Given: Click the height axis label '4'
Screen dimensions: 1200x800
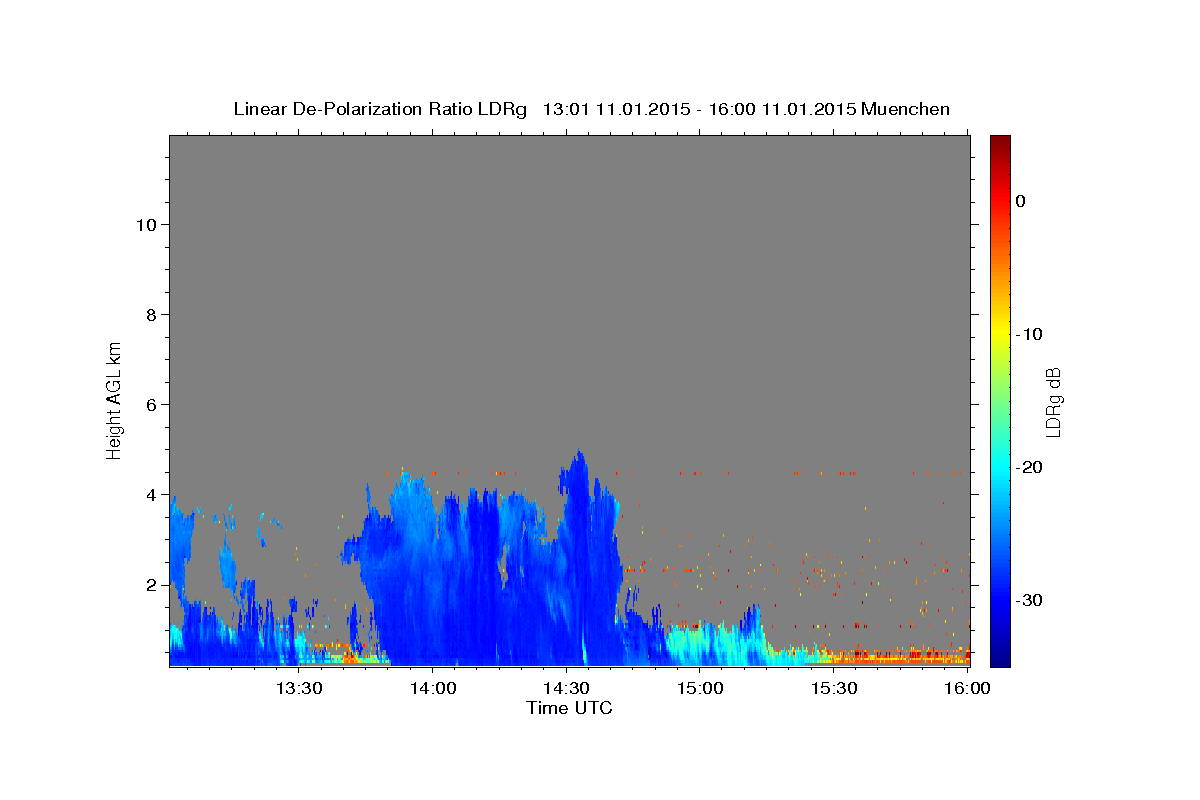Looking at the screenshot, I should (152, 494).
